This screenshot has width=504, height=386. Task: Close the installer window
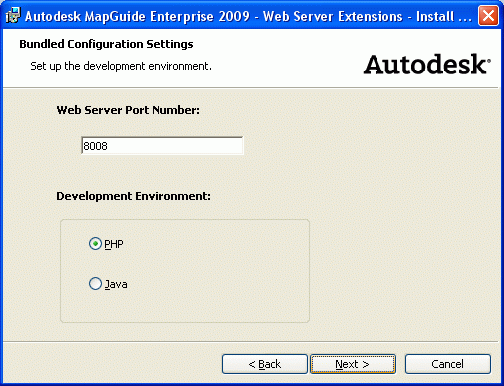(x=488, y=16)
